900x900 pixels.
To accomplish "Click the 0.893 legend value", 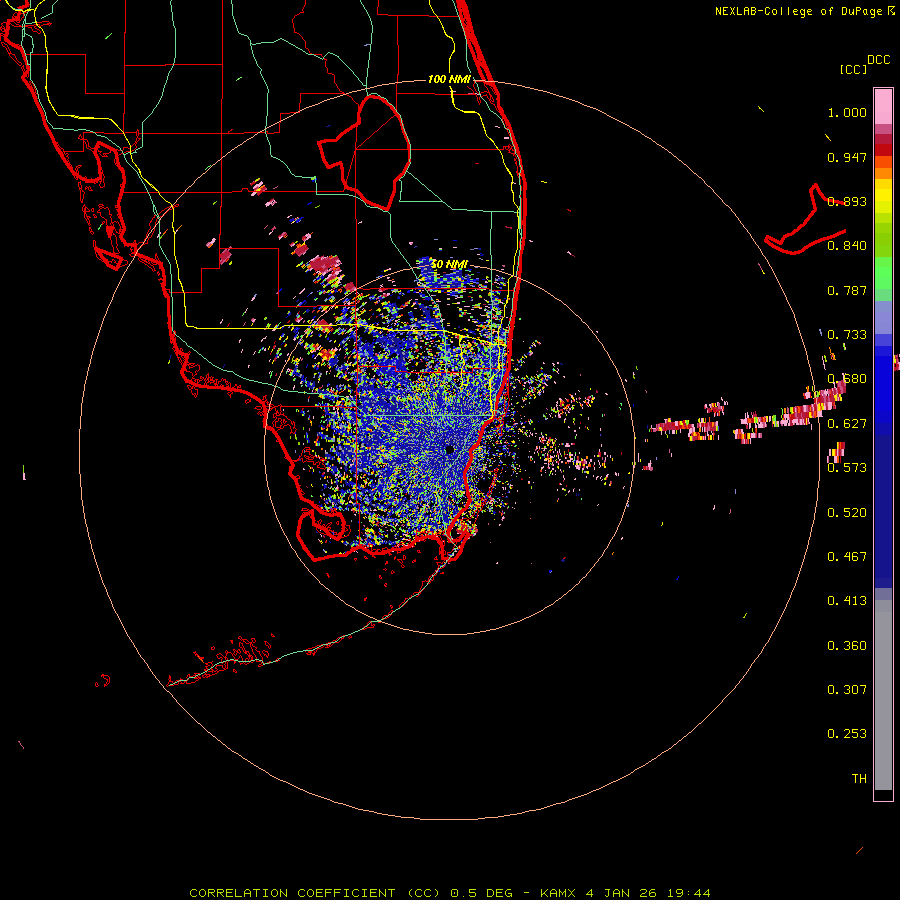I will (x=847, y=202).
